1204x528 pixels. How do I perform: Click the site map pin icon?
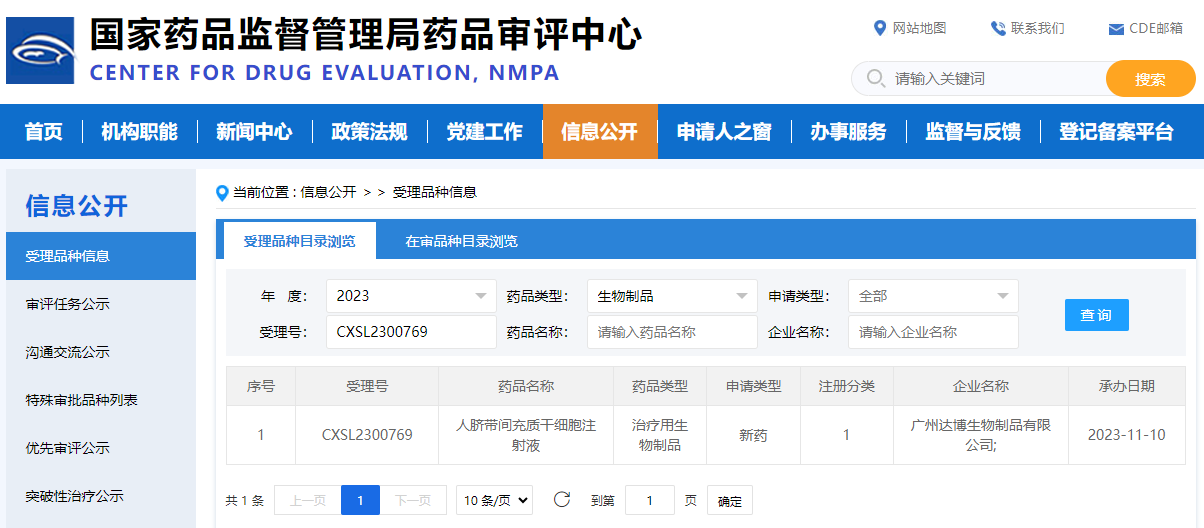point(880,28)
